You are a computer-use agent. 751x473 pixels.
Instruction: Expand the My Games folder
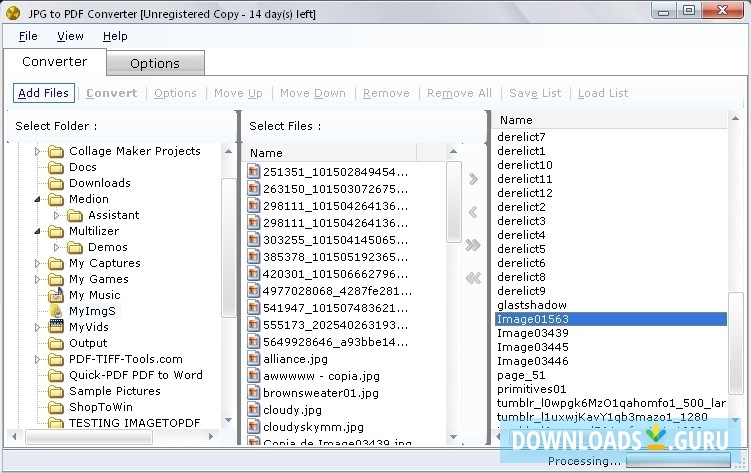click(37, 279)
